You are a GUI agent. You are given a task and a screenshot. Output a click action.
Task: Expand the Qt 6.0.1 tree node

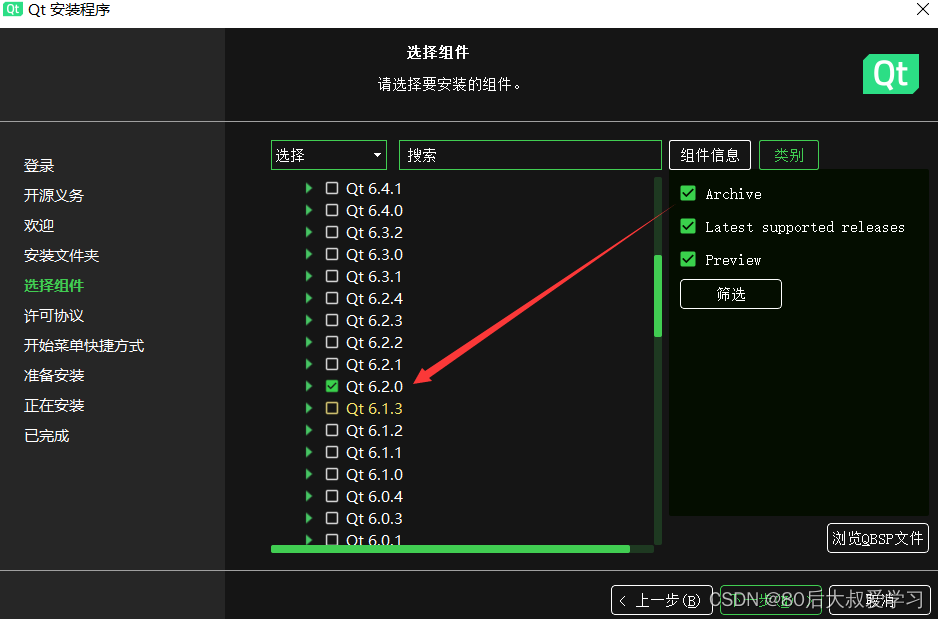click(307, 540)
